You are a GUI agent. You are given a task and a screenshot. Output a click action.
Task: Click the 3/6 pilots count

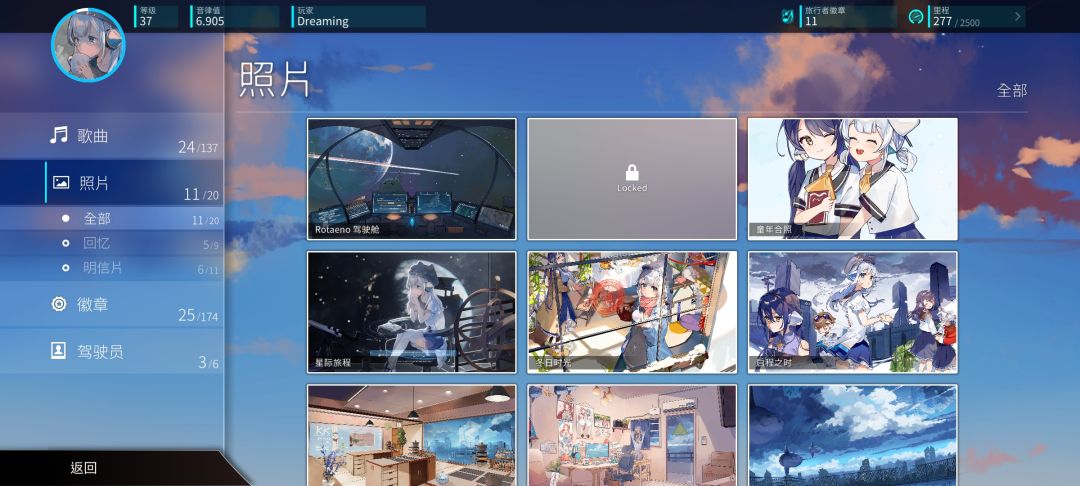(208, 363)
